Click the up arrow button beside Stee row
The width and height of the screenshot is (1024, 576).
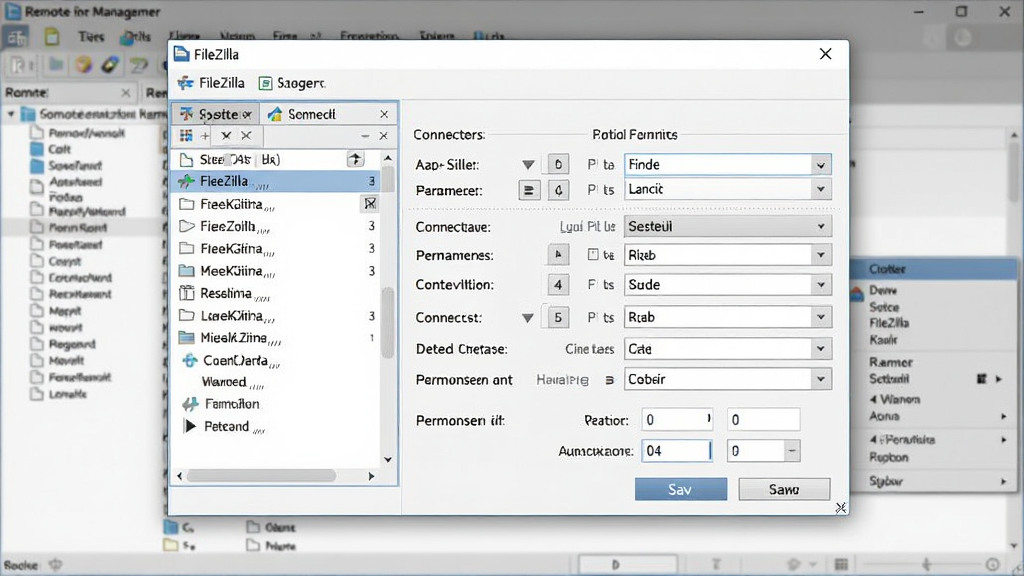[355, 159]
